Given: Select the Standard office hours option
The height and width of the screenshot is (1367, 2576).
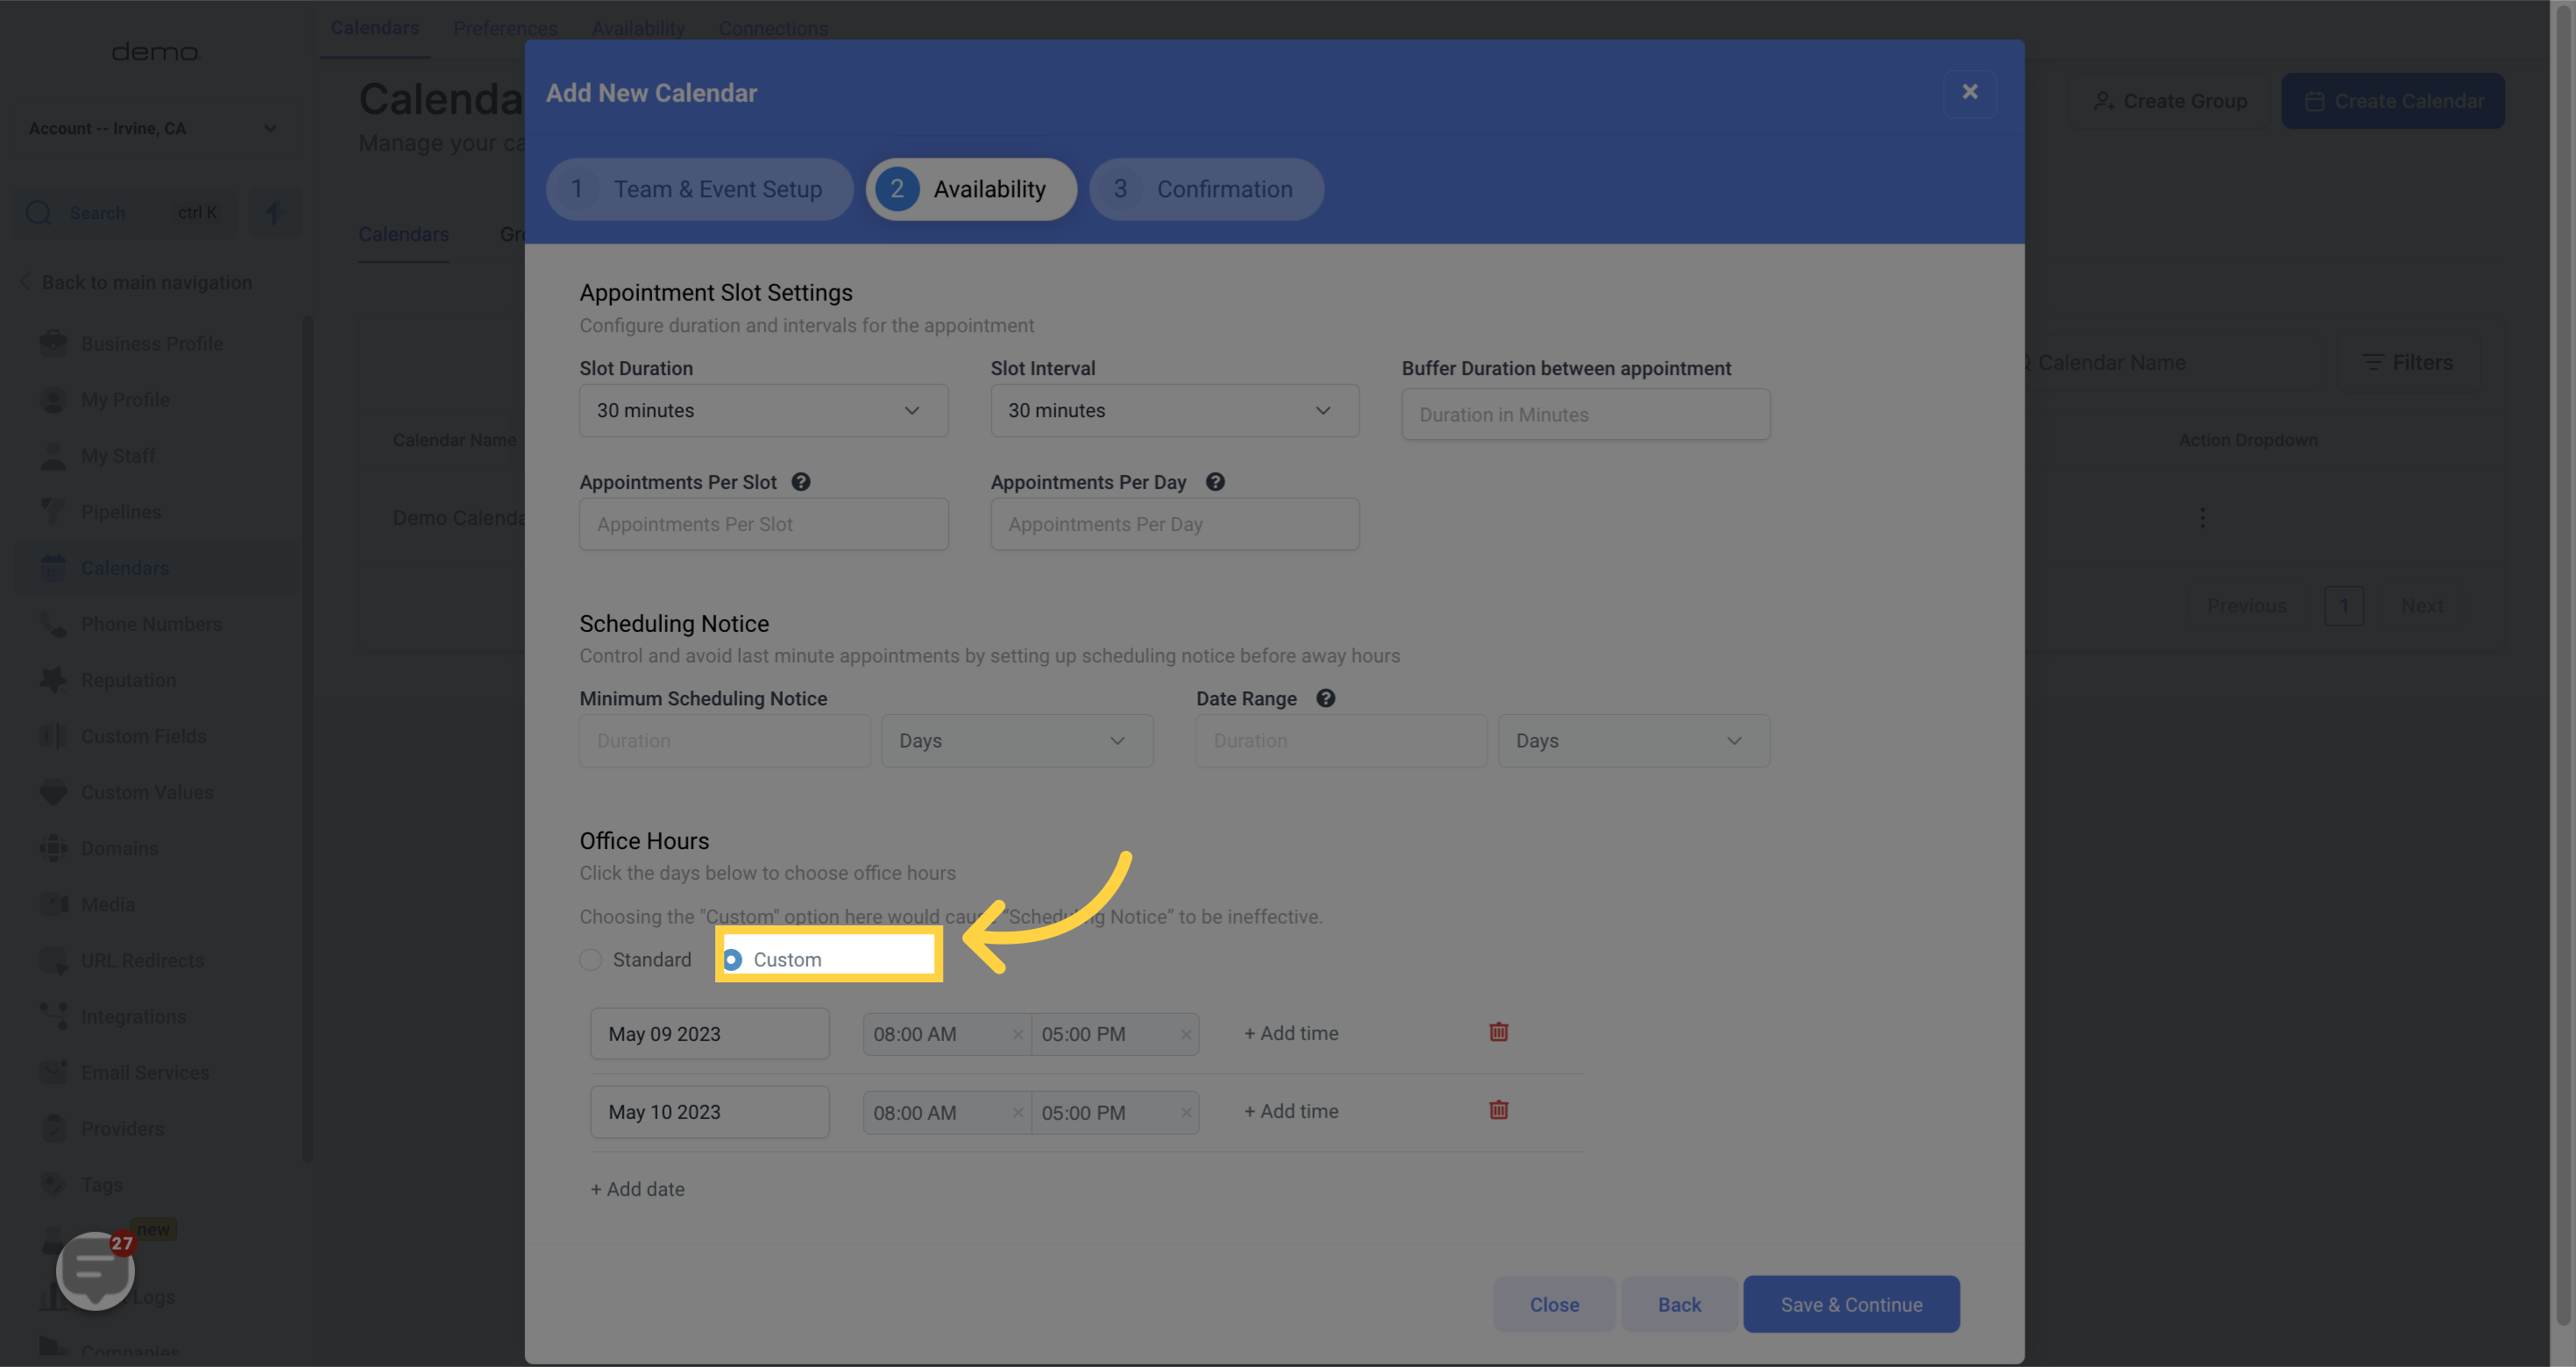Looking at the screenshot, I should click(591, 959).
